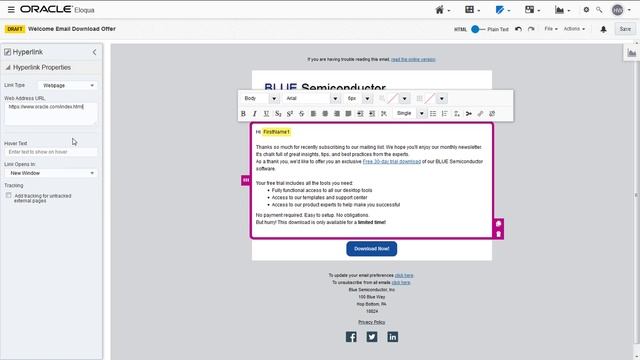Open the Actions menu
This screenshot has height=360, width=640.
[574, 29]
